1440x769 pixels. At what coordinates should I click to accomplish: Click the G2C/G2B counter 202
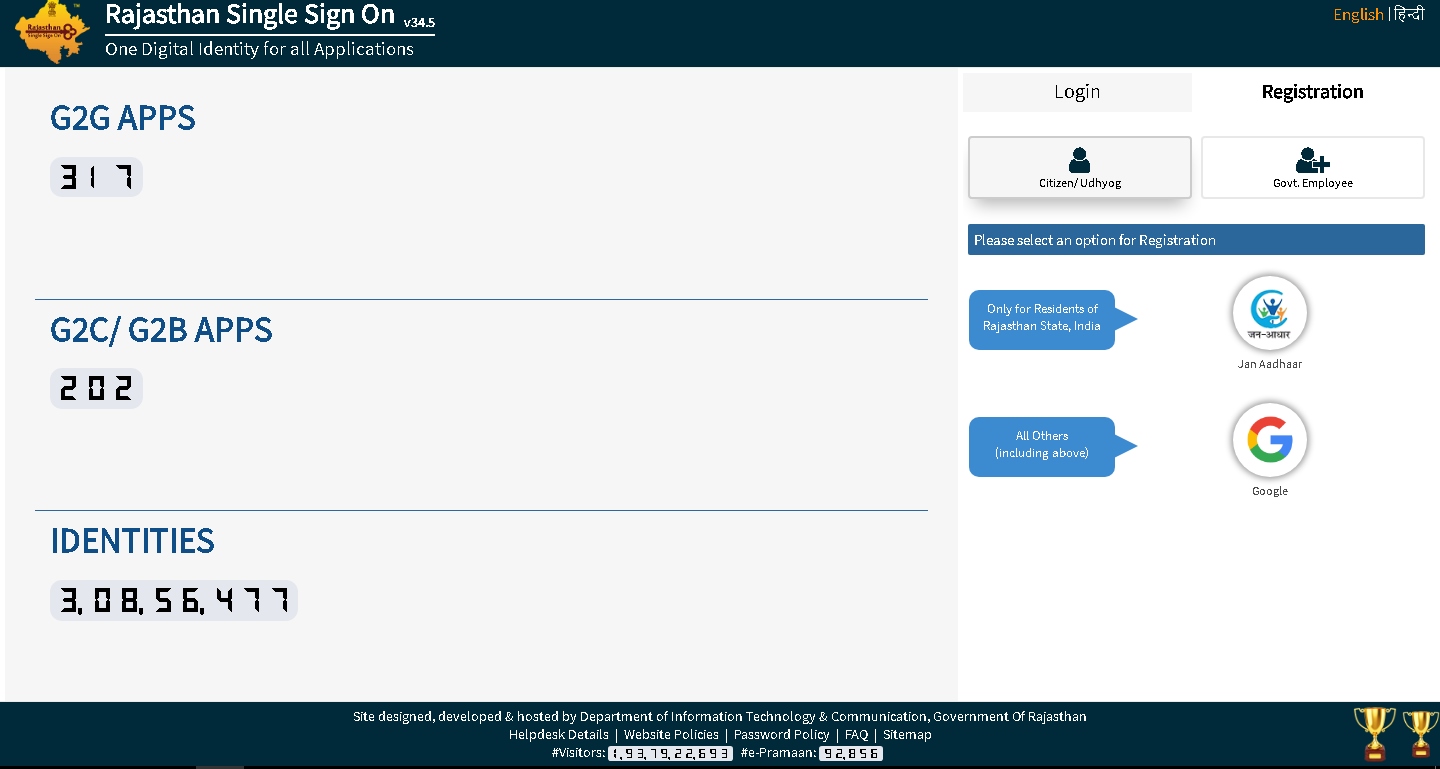[x=96, y=388]
